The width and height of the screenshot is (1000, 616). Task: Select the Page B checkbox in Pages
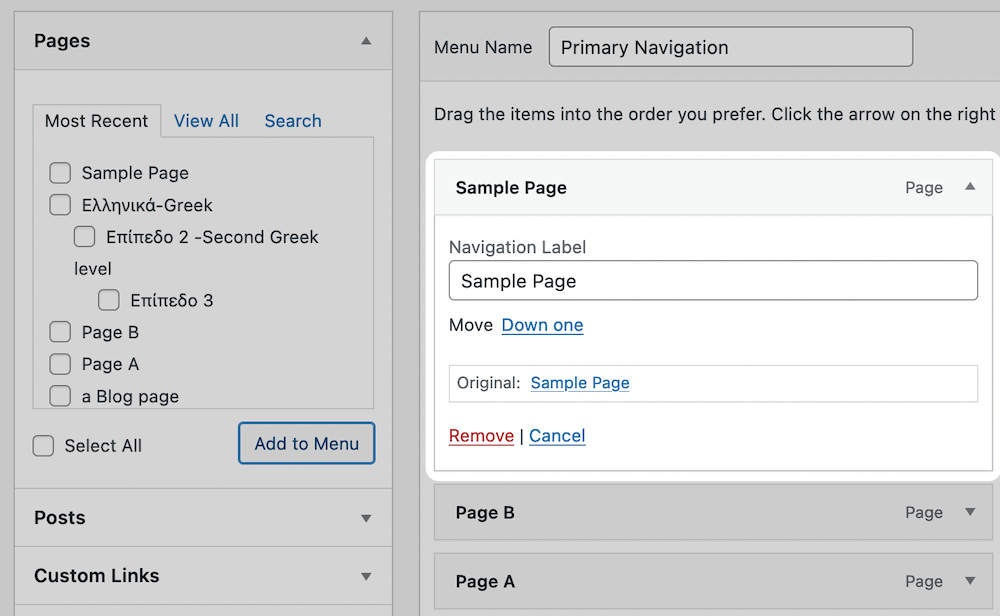60,332
